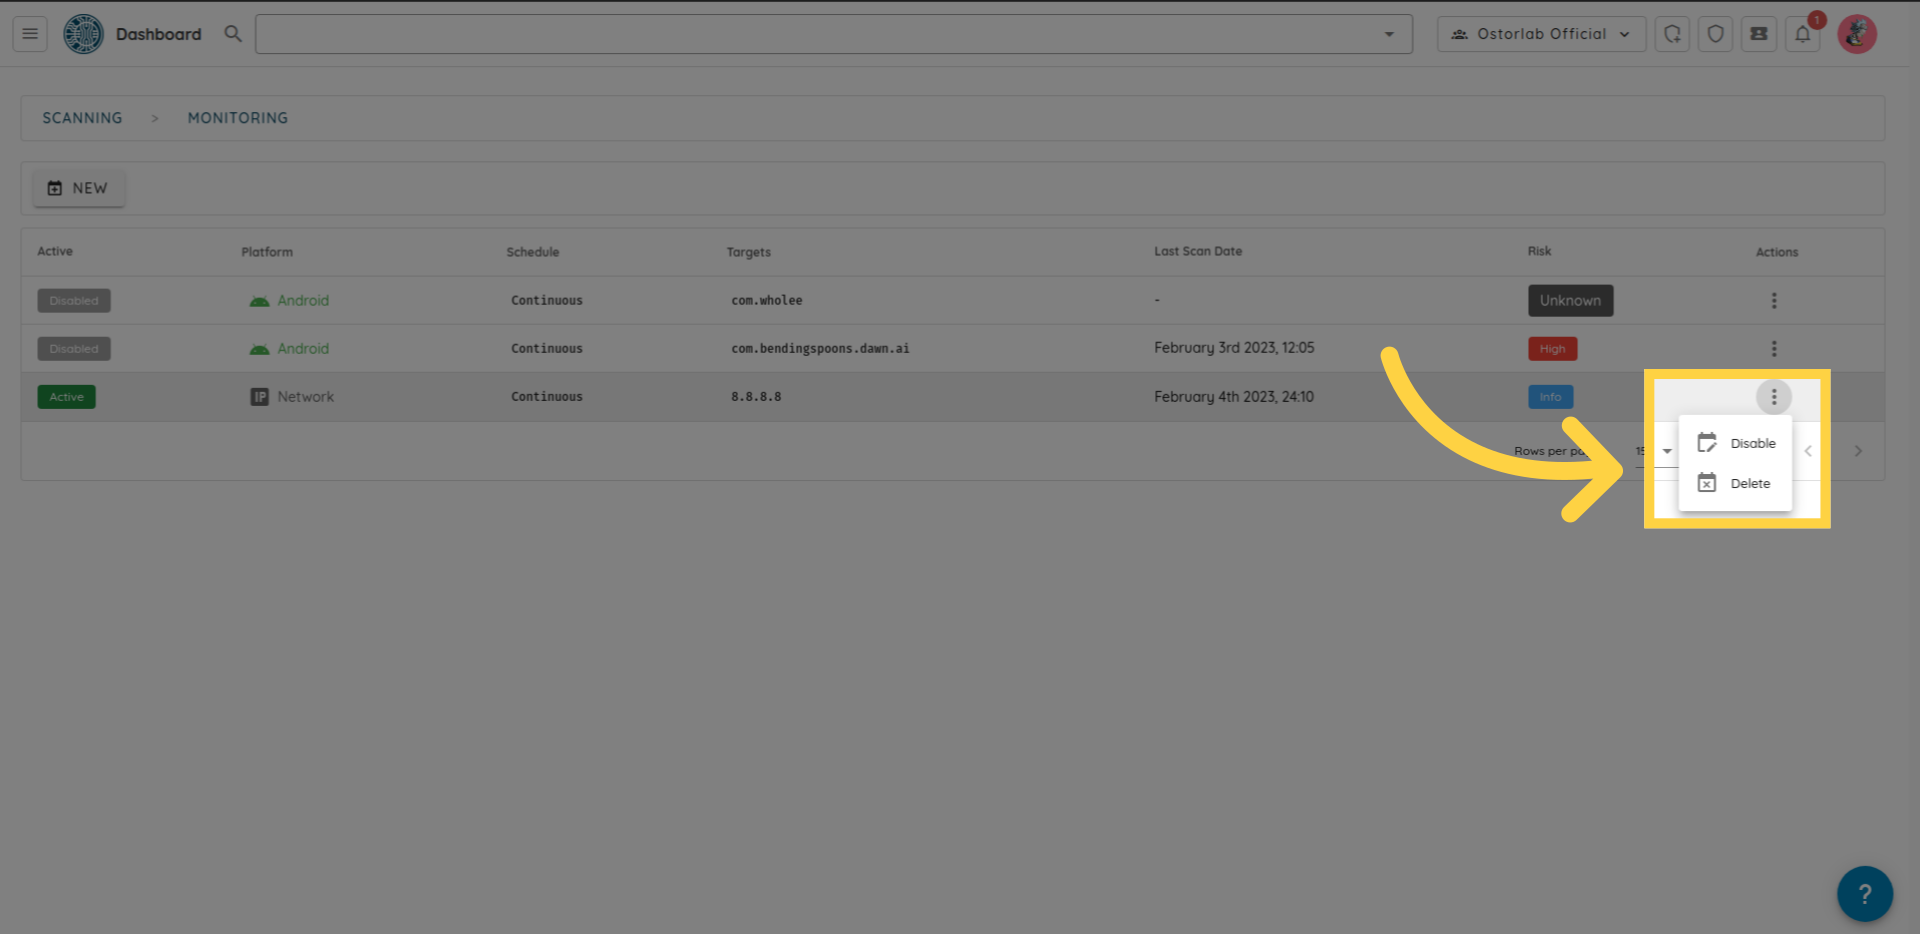Click the Ostorlab logo icon
The height and width of the screenshot is (934, 1920).
coord(83,34)
